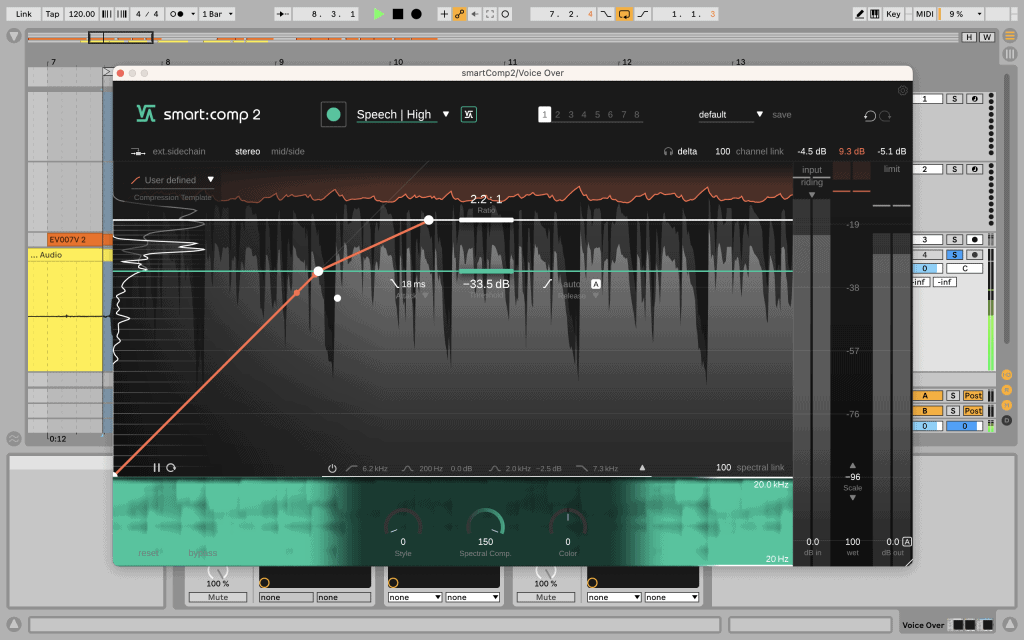Click the pause icon in the spectrum display
The width and height of the screenshot is (1024, 640).
(158, 467)
